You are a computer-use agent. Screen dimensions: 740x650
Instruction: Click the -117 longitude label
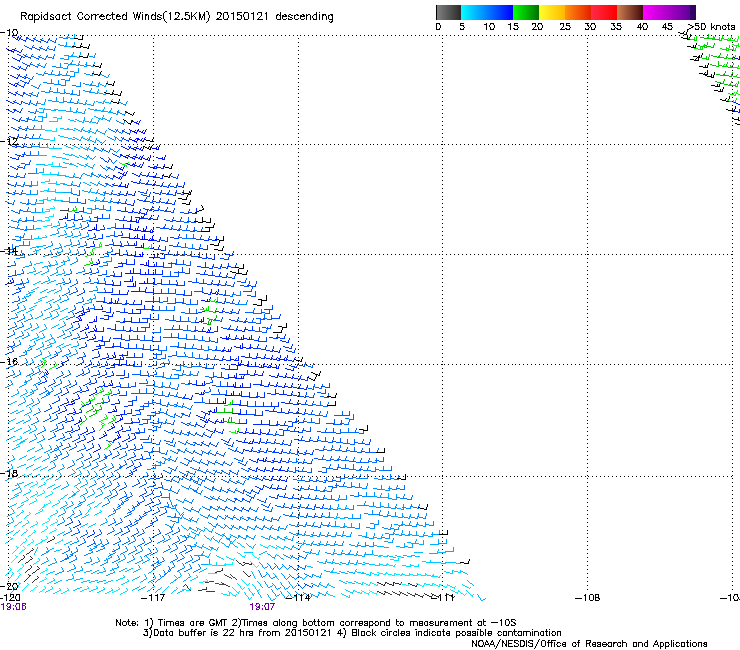pyautogui.click(x=153, y=598)
